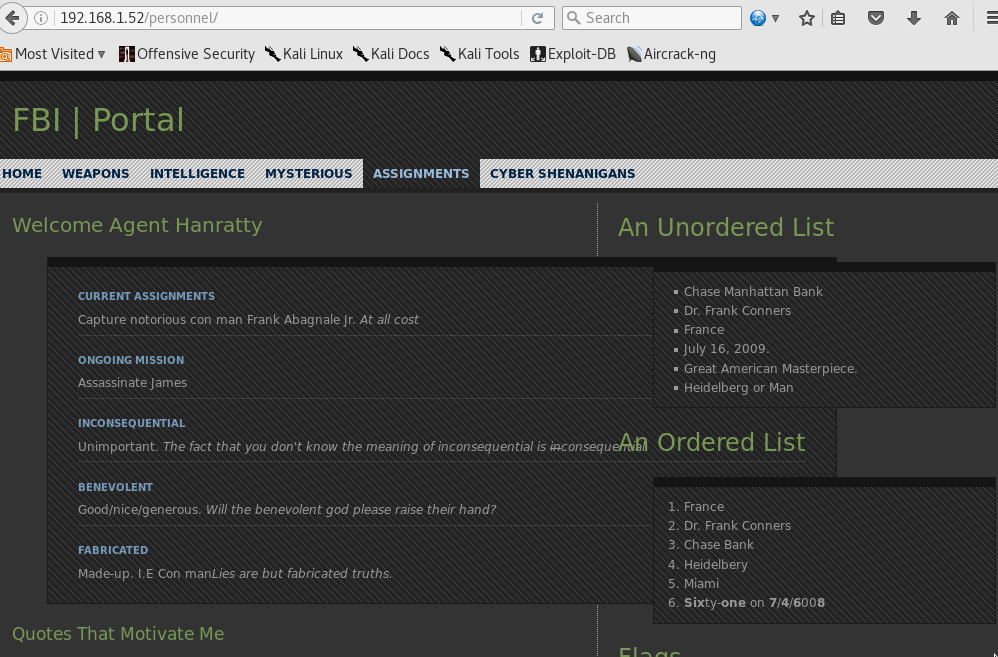Image resolution: width=998 pixels, height=657 pixels.
Task: Open the WEAPONS navigation tab
Action: coord(95,173)
